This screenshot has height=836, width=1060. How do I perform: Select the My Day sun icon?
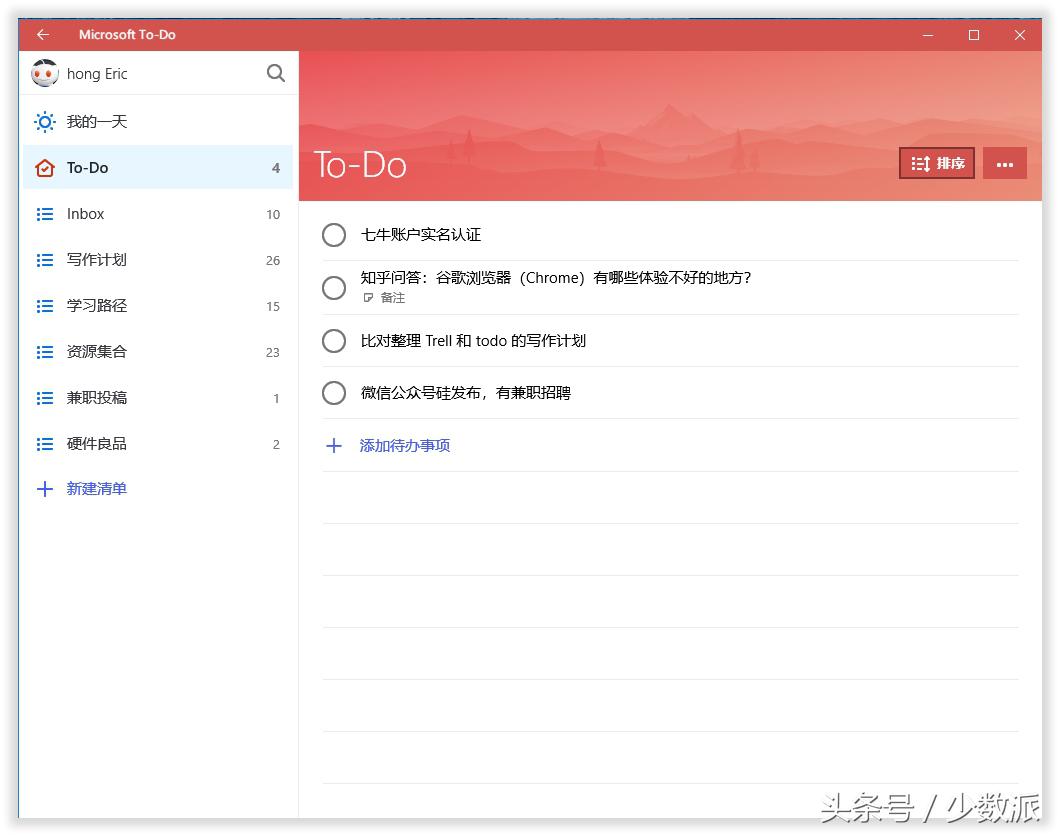(44, 121)
